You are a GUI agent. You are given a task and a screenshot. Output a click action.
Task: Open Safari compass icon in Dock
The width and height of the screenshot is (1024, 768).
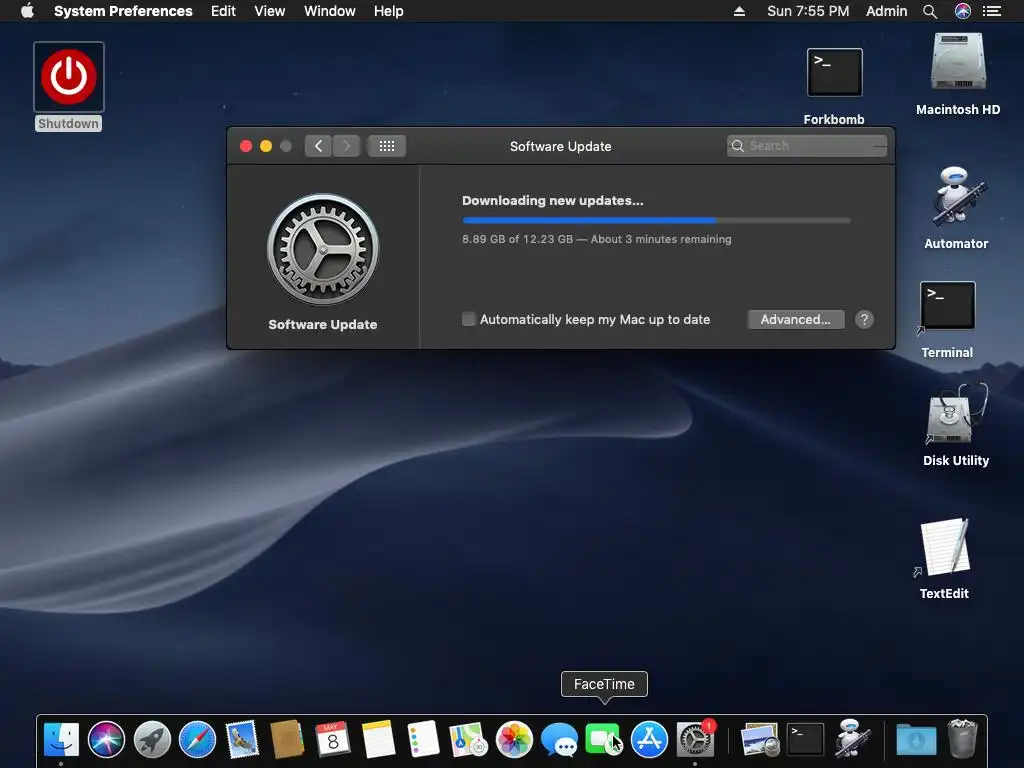(x=197, y=739)
